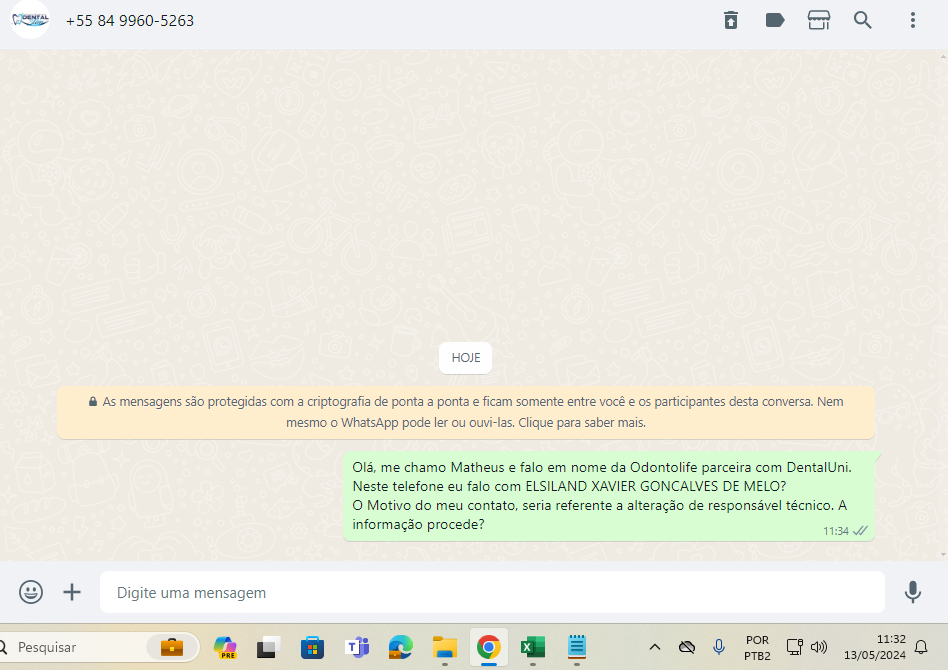Open Task View on the taskbar

(268, 648)
